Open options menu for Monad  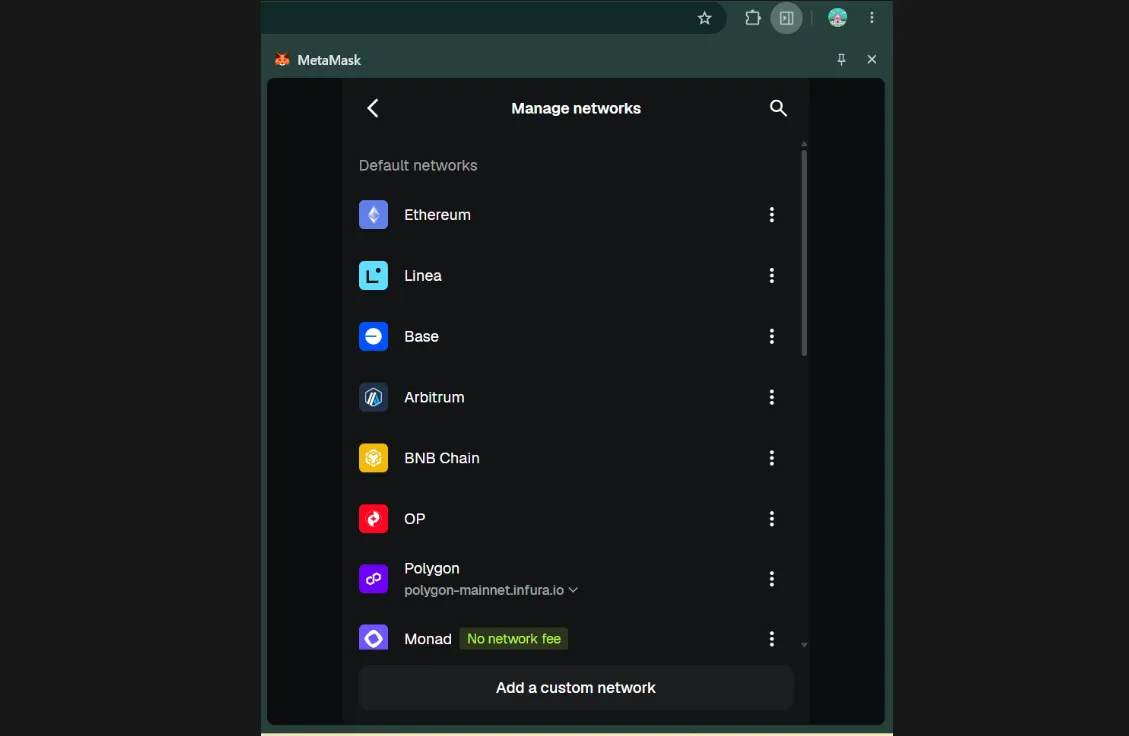(771, 639)
